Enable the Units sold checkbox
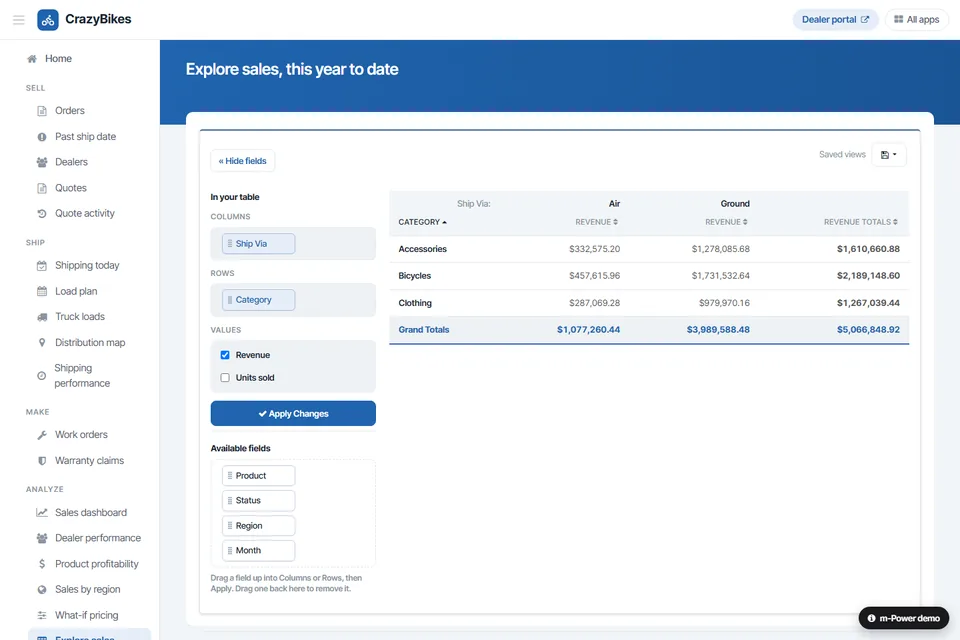 tap(225, 378)
